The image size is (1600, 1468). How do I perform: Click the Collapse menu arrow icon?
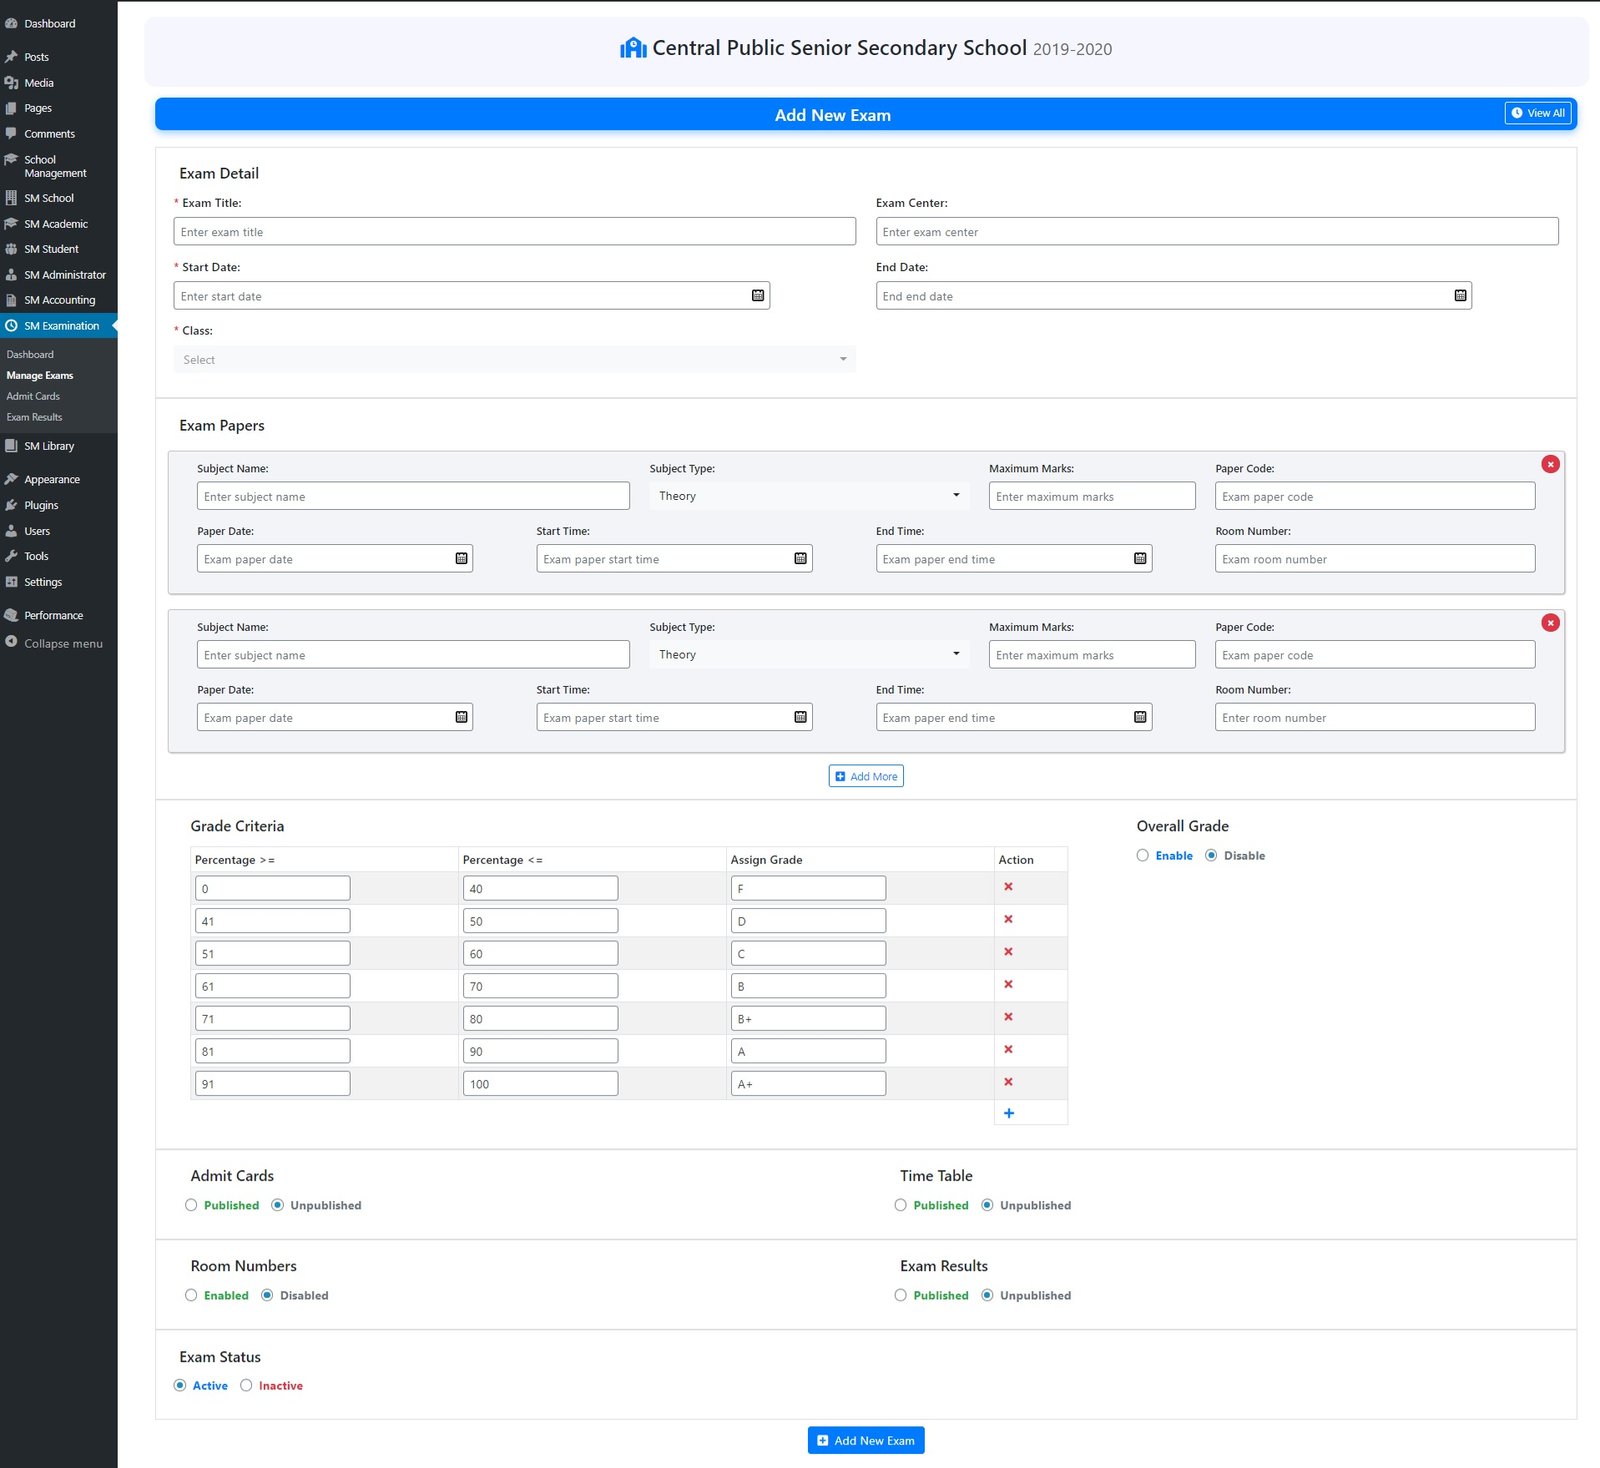11,642
